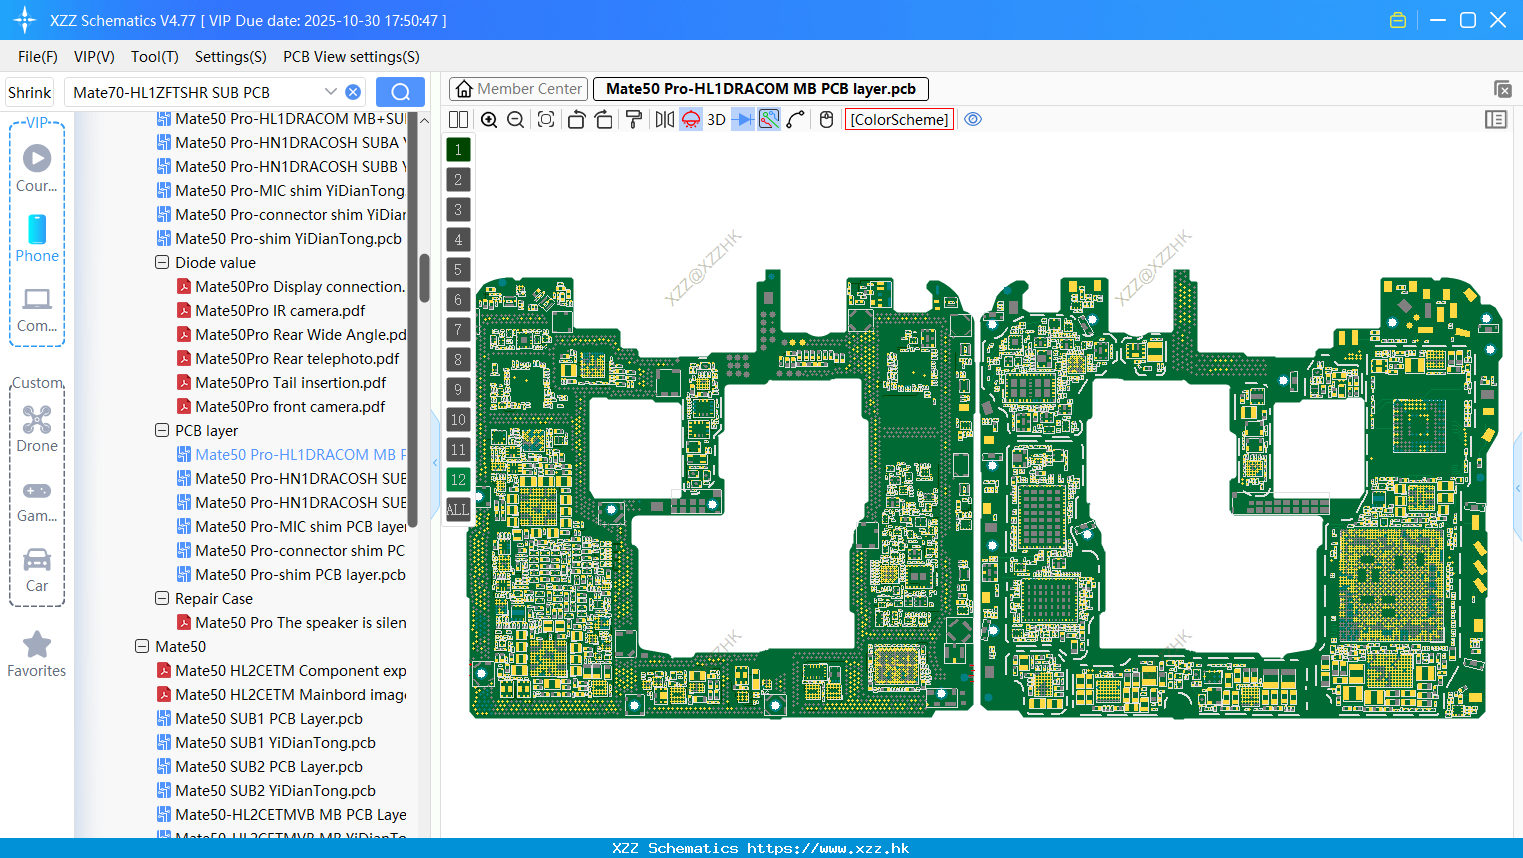Open the Member Center tab
This screenshot has width=1523, height=858.
tap(518, 89)
